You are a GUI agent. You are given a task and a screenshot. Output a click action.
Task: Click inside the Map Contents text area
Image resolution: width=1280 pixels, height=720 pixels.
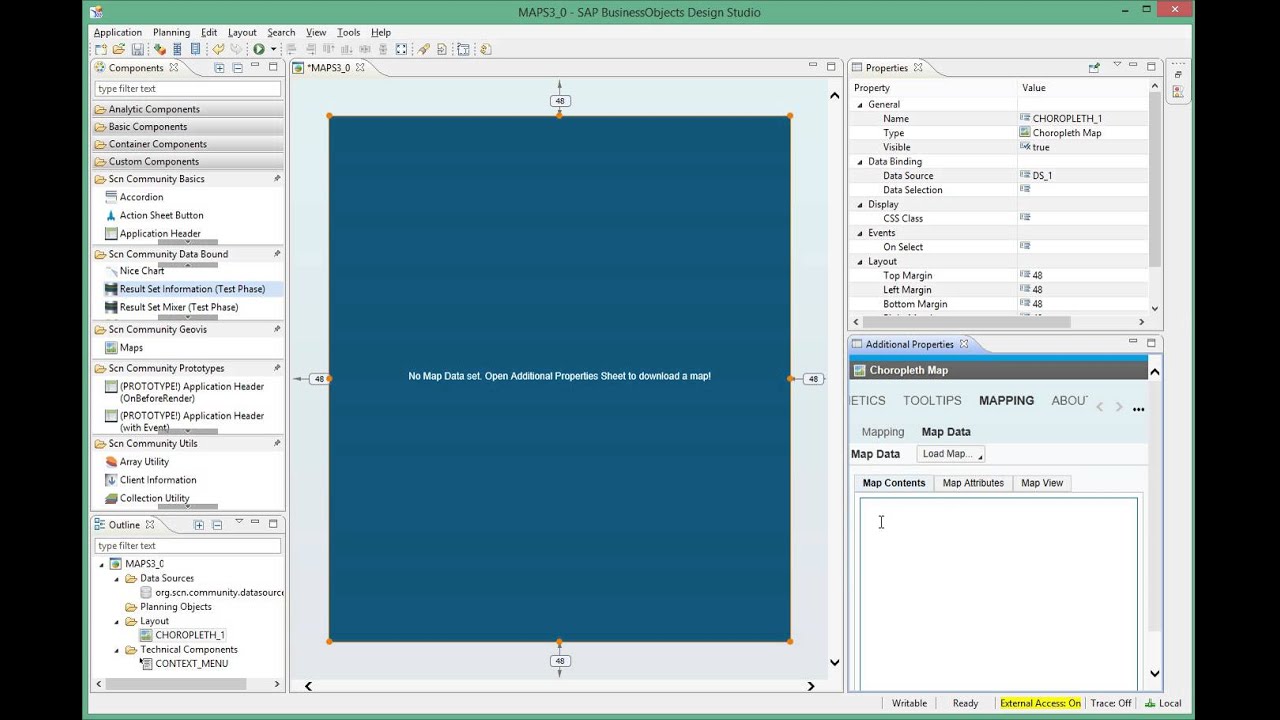tap(998, 593)
